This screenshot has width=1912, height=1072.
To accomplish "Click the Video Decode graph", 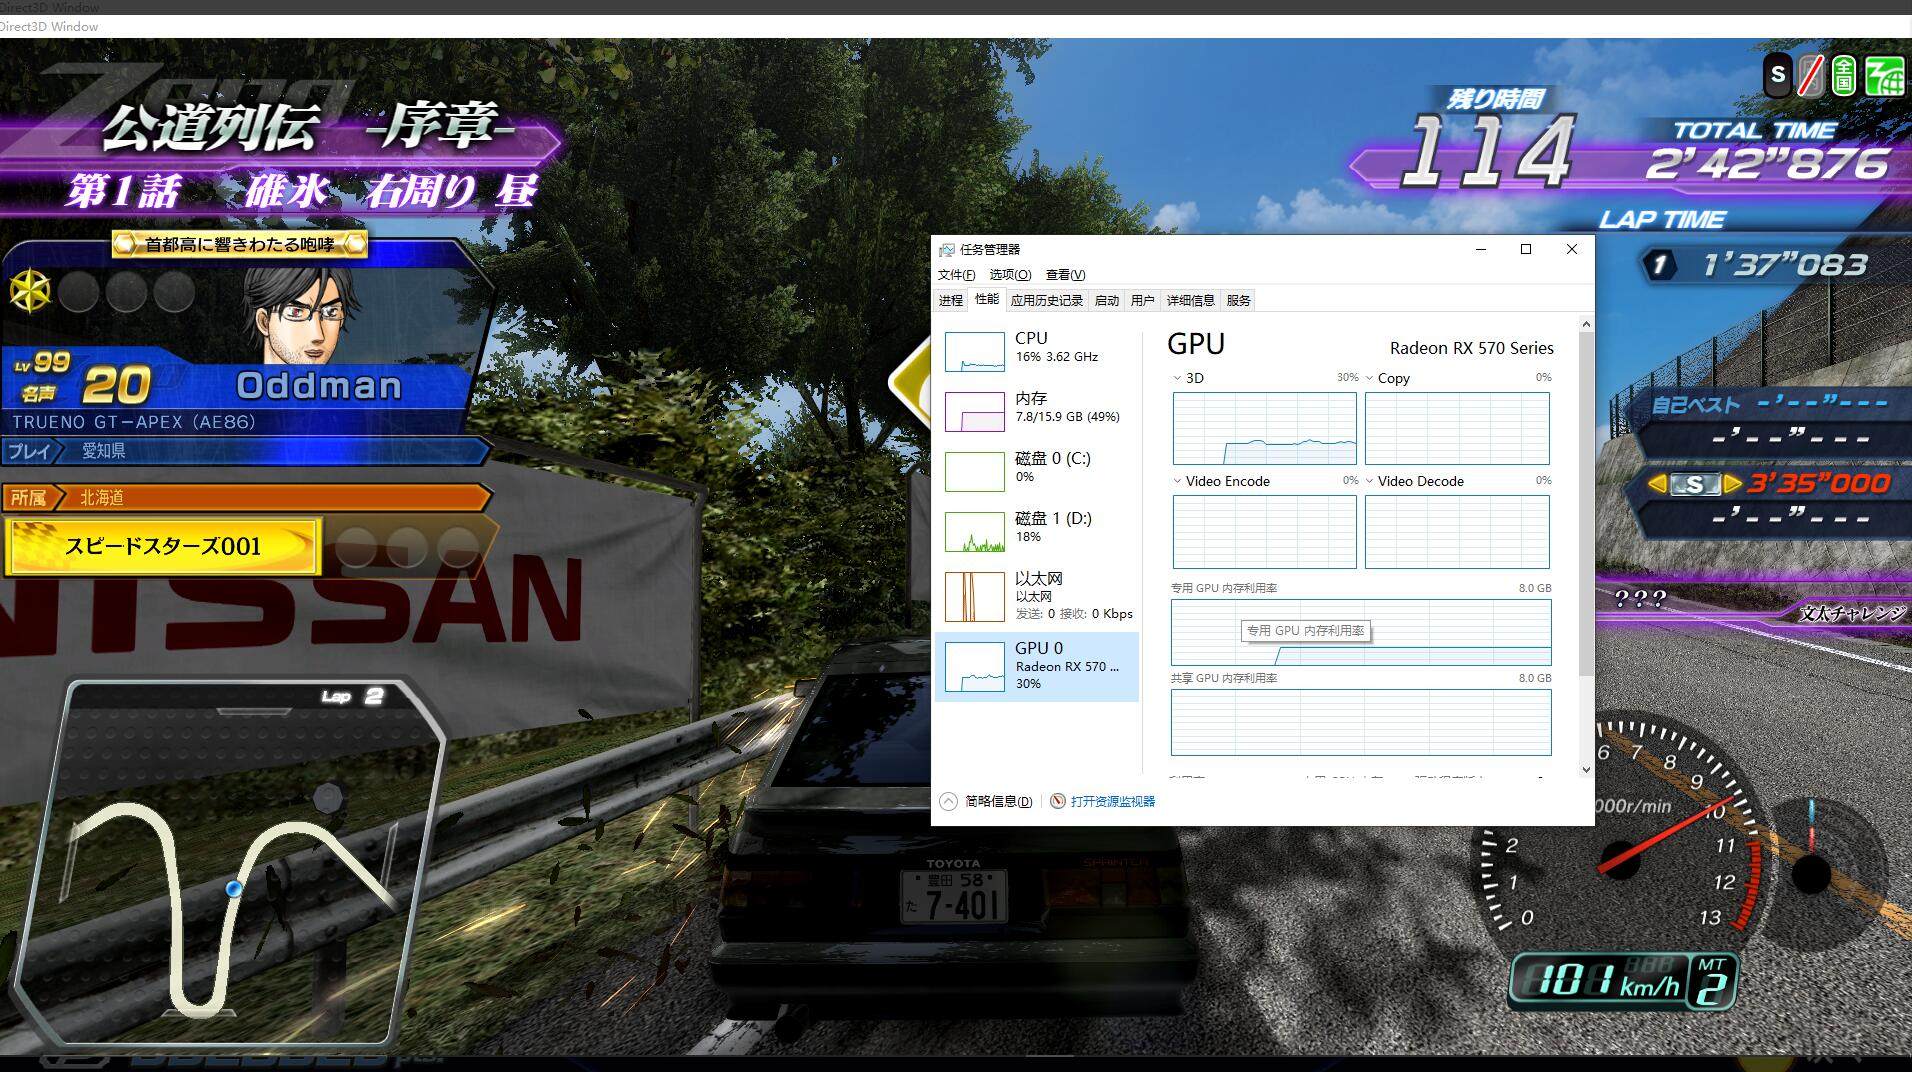I will point(1457,532).
